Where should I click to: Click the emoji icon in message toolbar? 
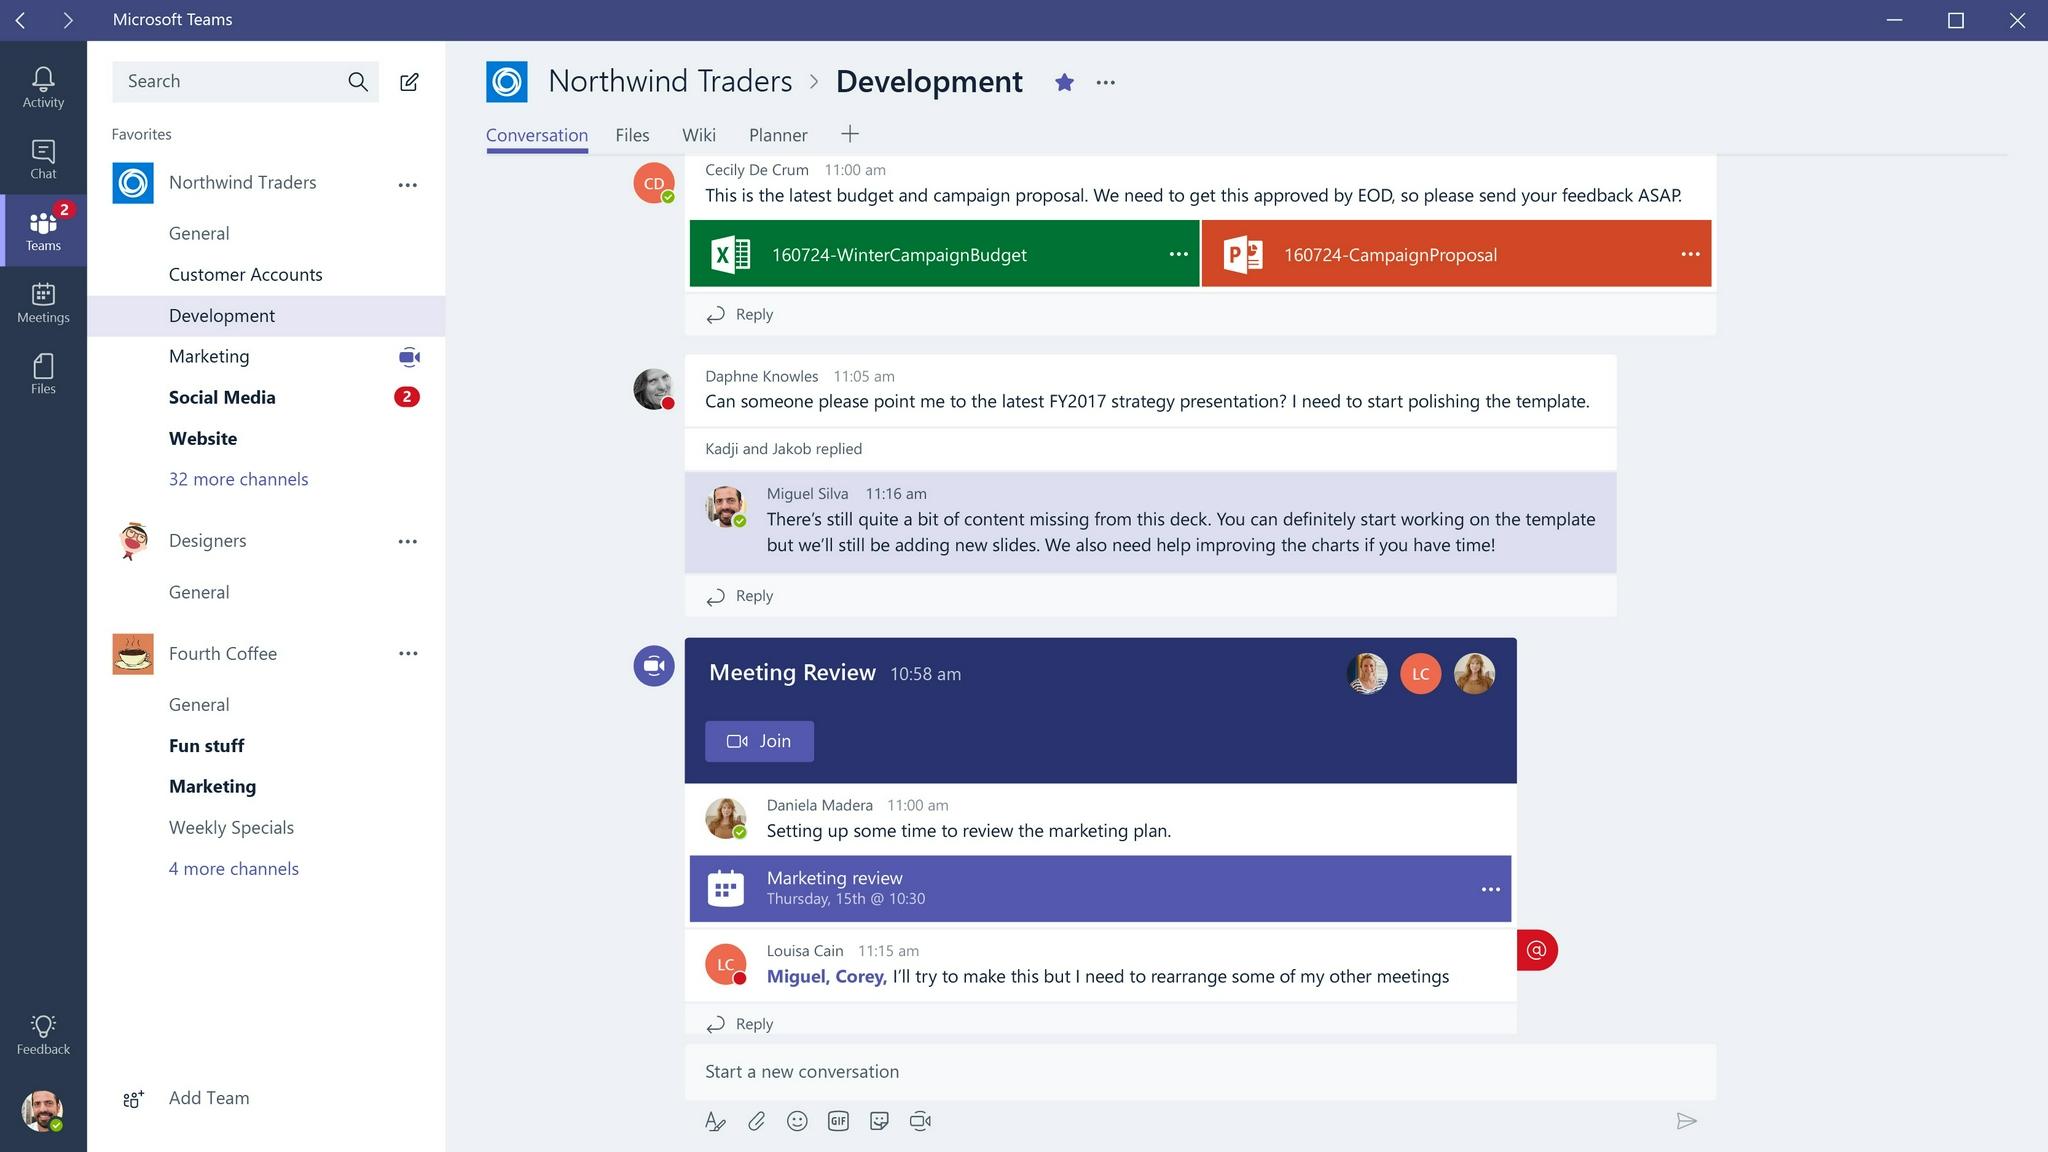coord(796,1120)
